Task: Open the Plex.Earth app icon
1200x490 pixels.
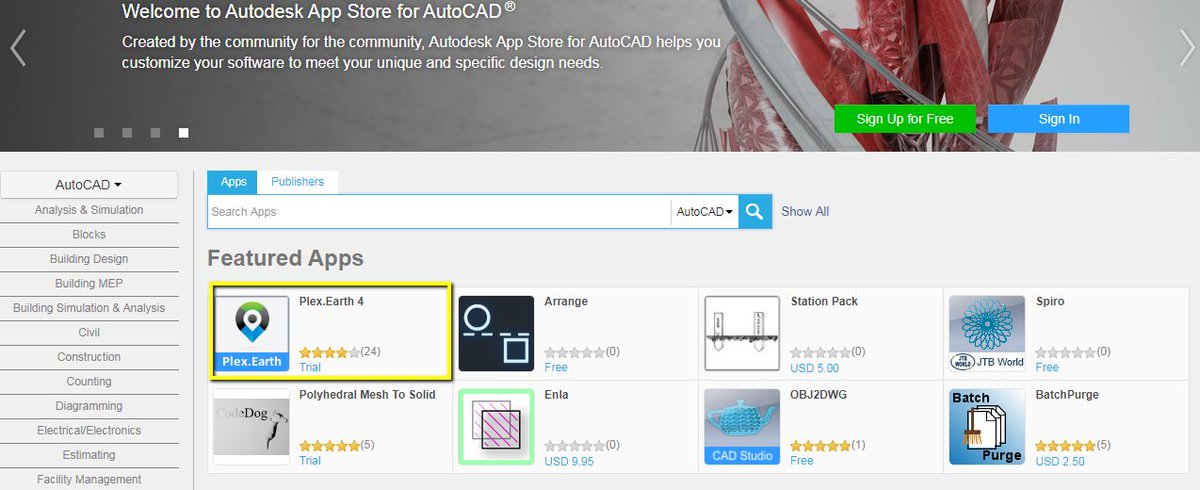Action: pos(252,334)
